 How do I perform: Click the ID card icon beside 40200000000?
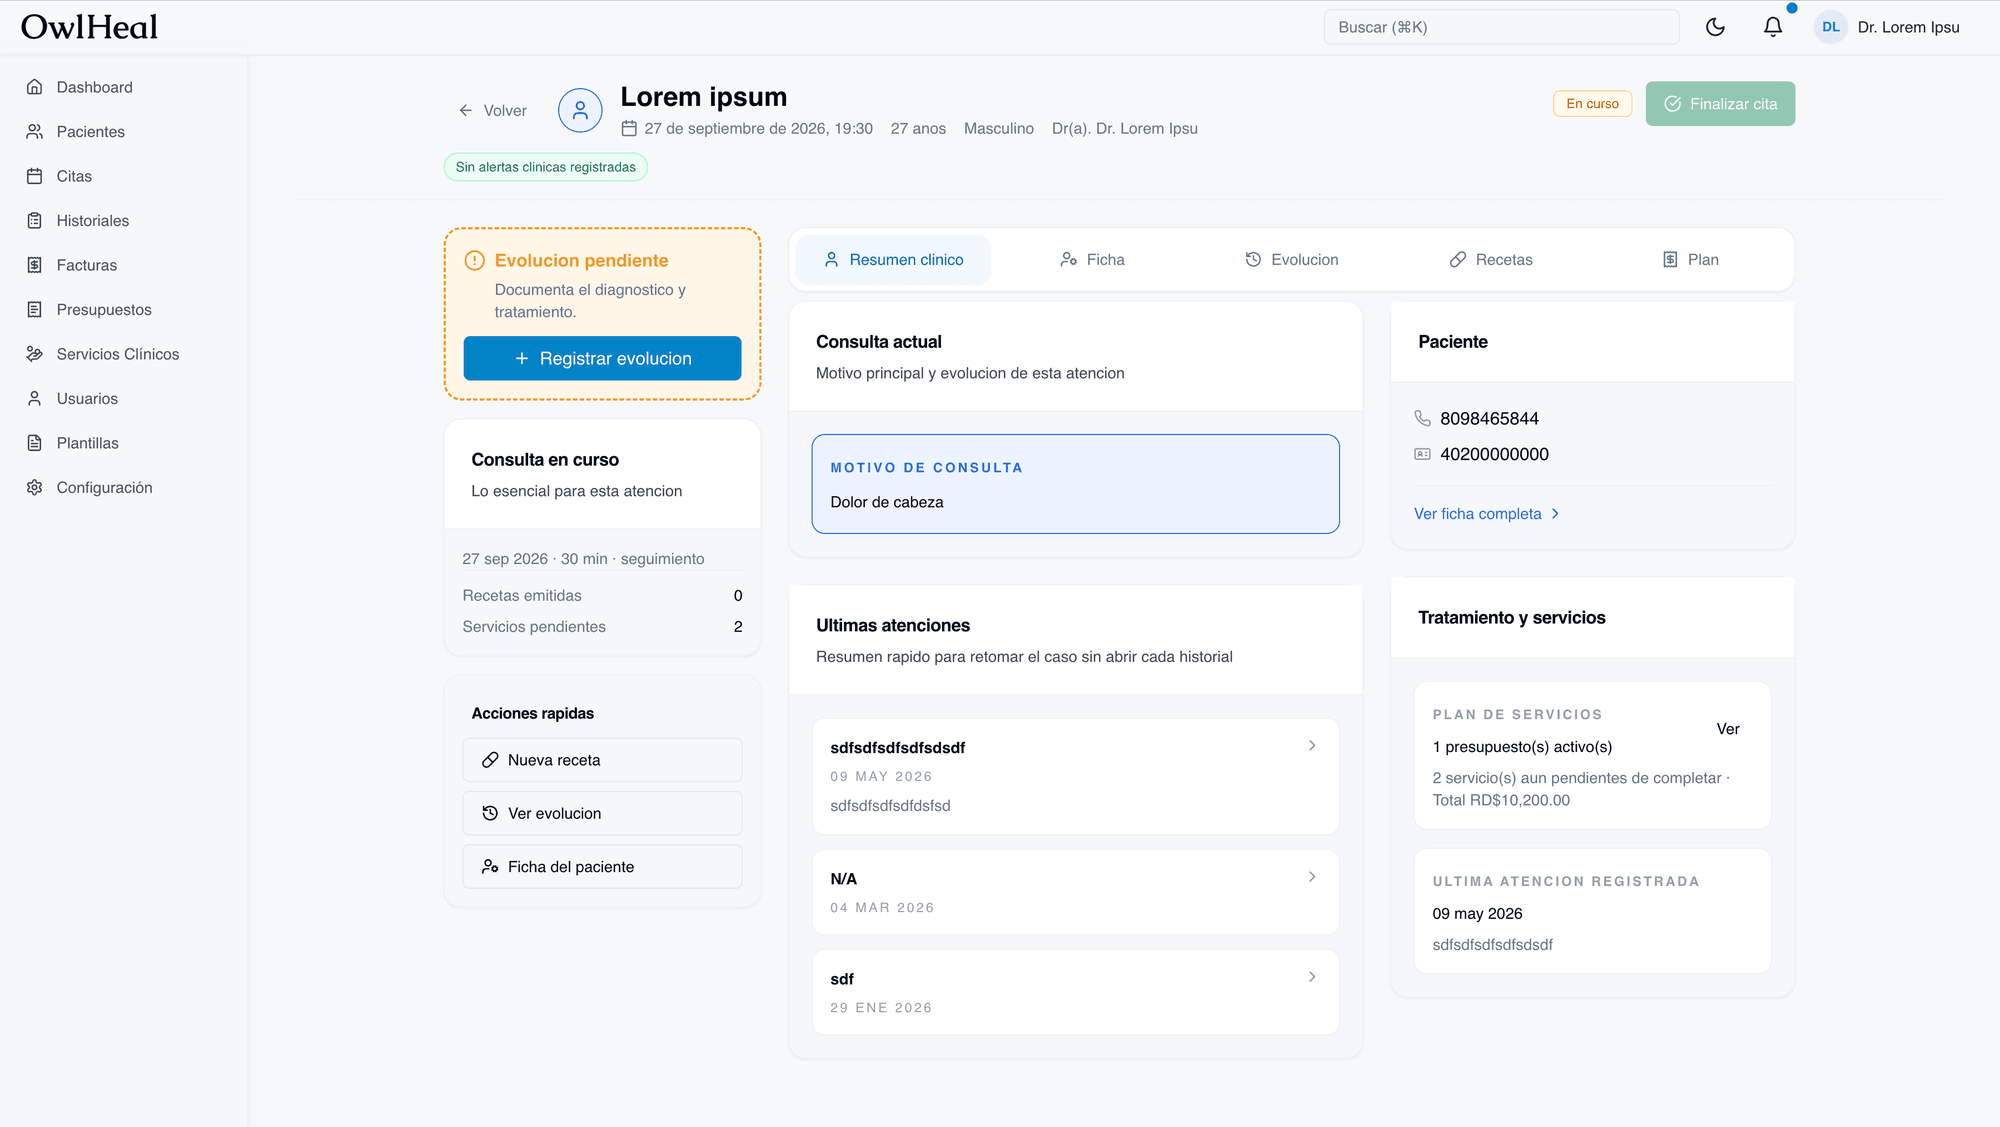(1423, 454)
